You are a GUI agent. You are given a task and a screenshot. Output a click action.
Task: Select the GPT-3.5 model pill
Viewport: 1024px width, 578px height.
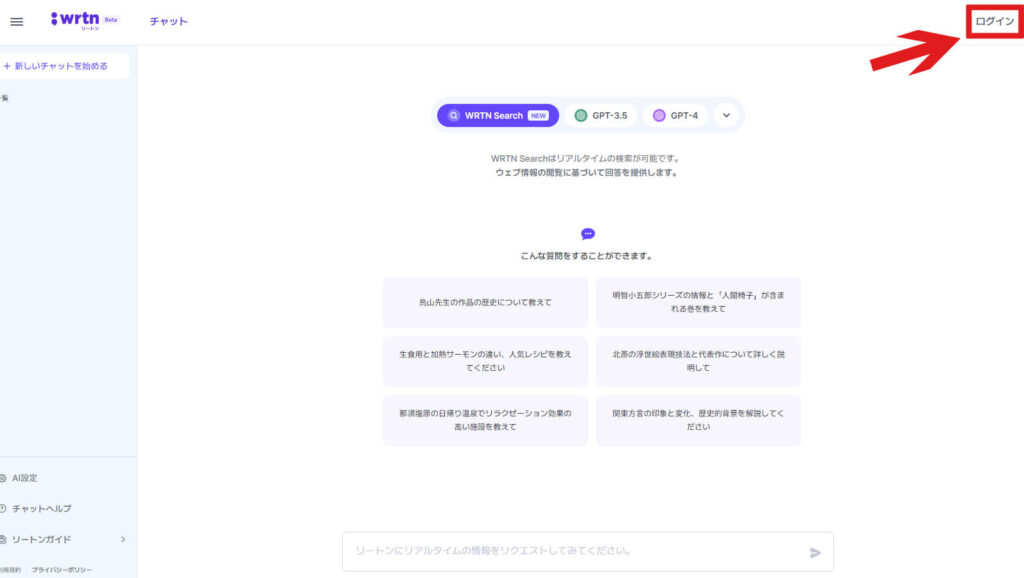pyautogui.click(x=603, y=115)
